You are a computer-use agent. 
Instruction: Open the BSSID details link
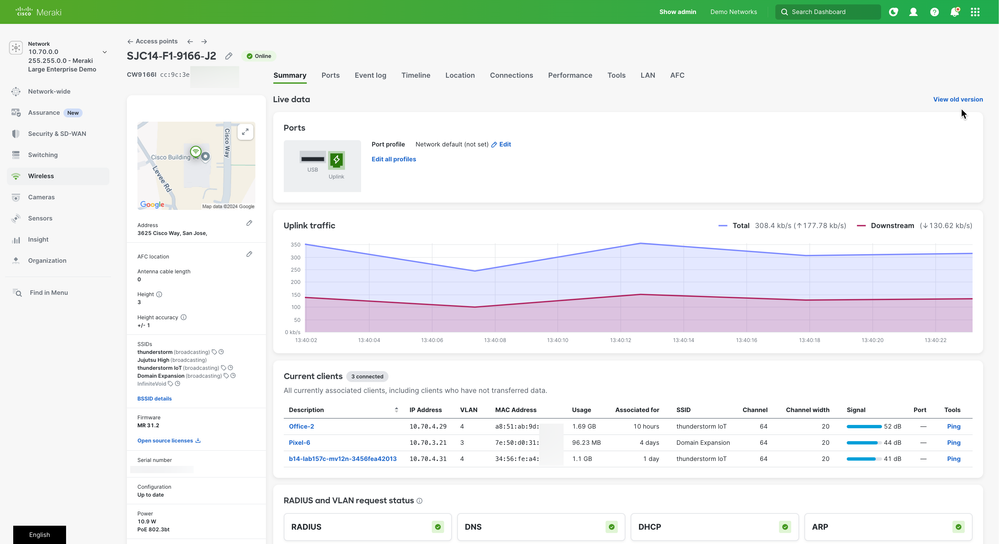[x=154, y=399]
